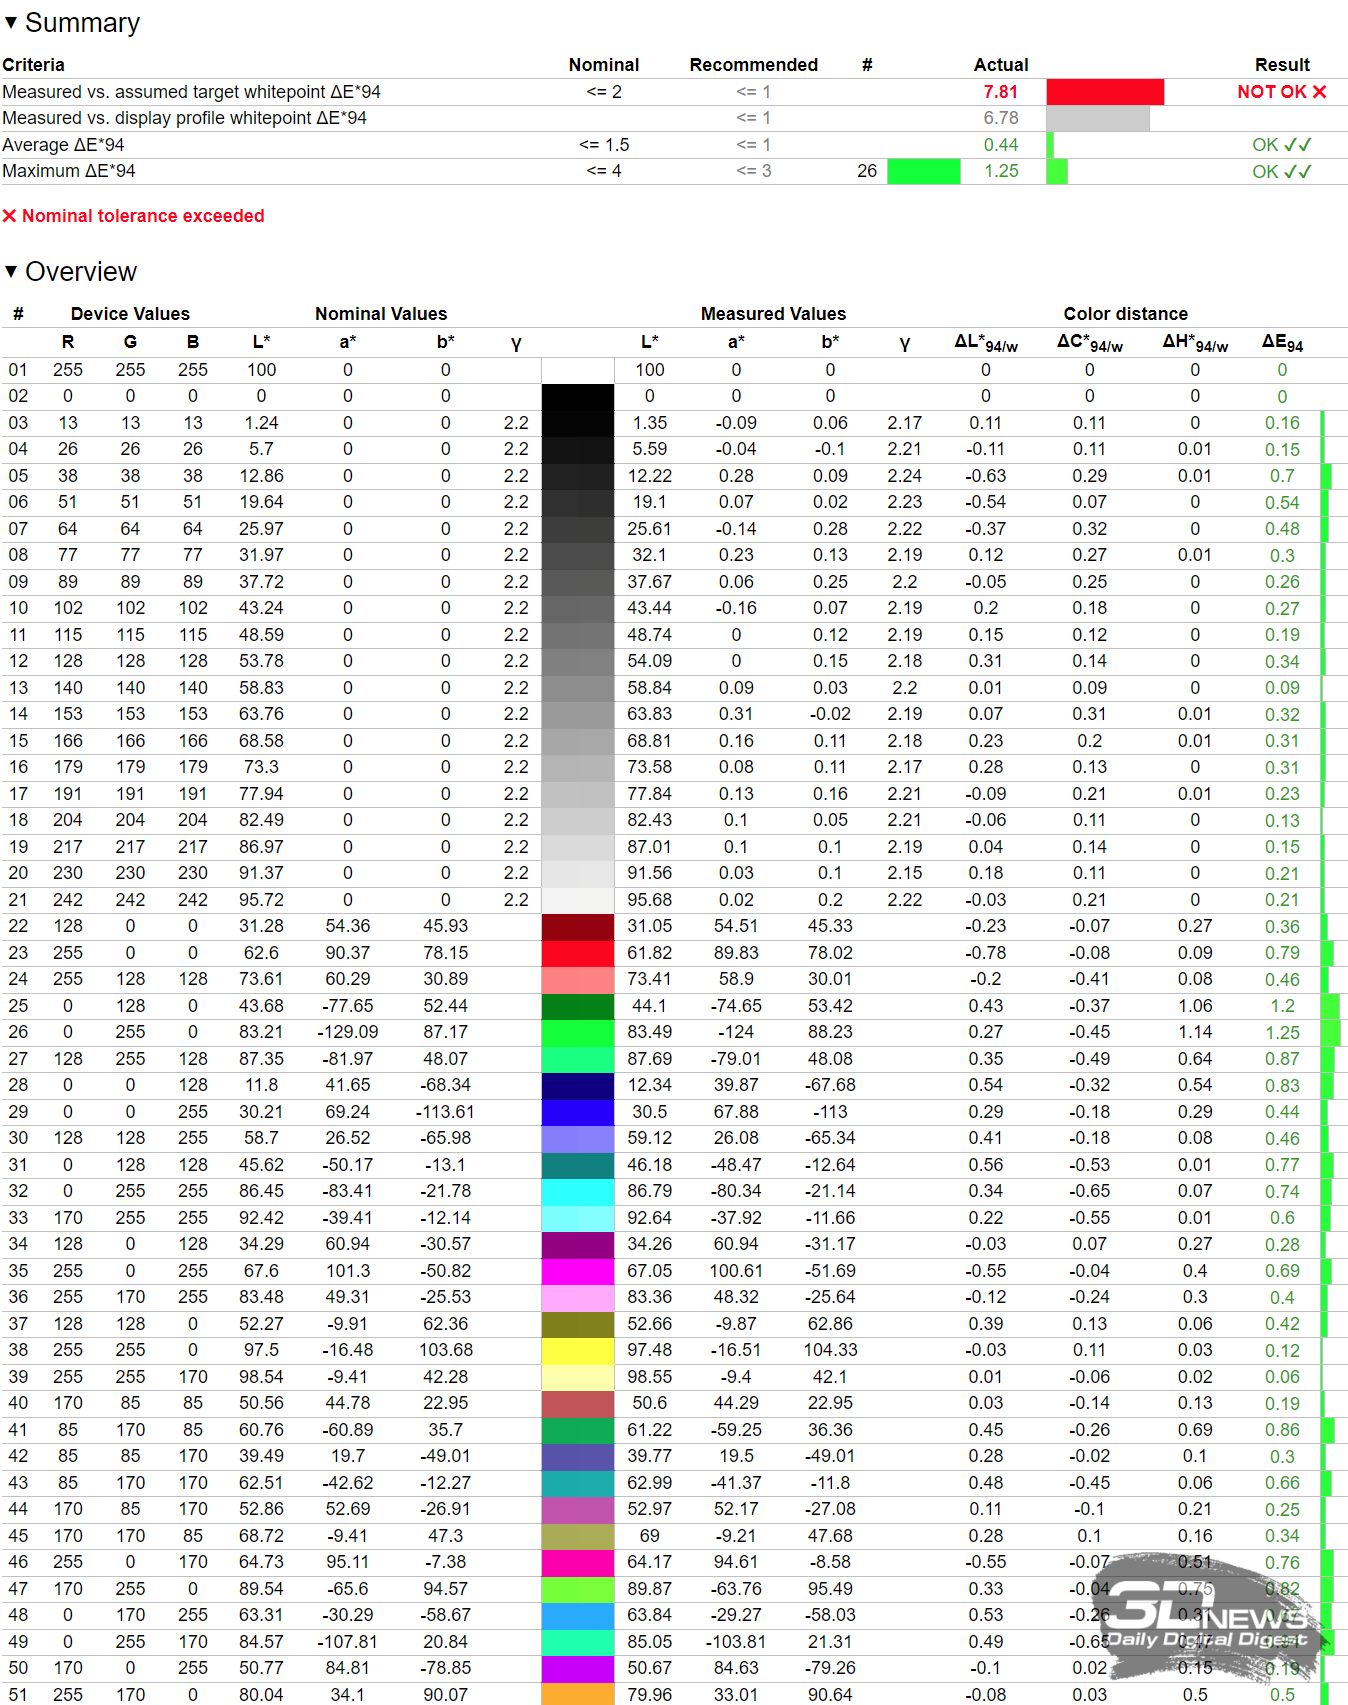Click the Device Values header
The height and width of the screenshot is (1705, 1348).
coord(130,314)
